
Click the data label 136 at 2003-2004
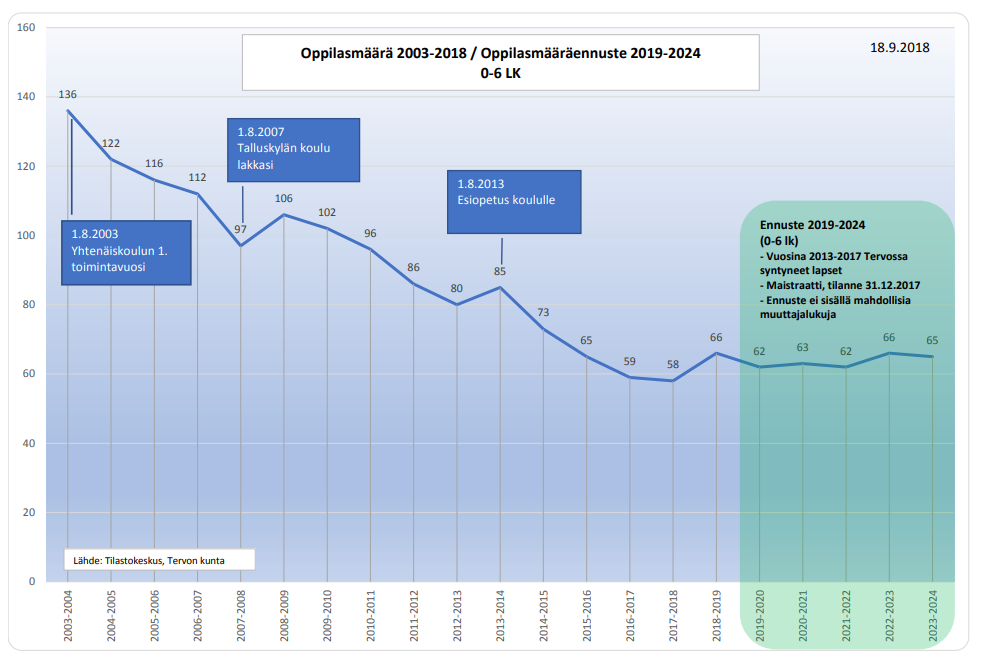point(68,95)
